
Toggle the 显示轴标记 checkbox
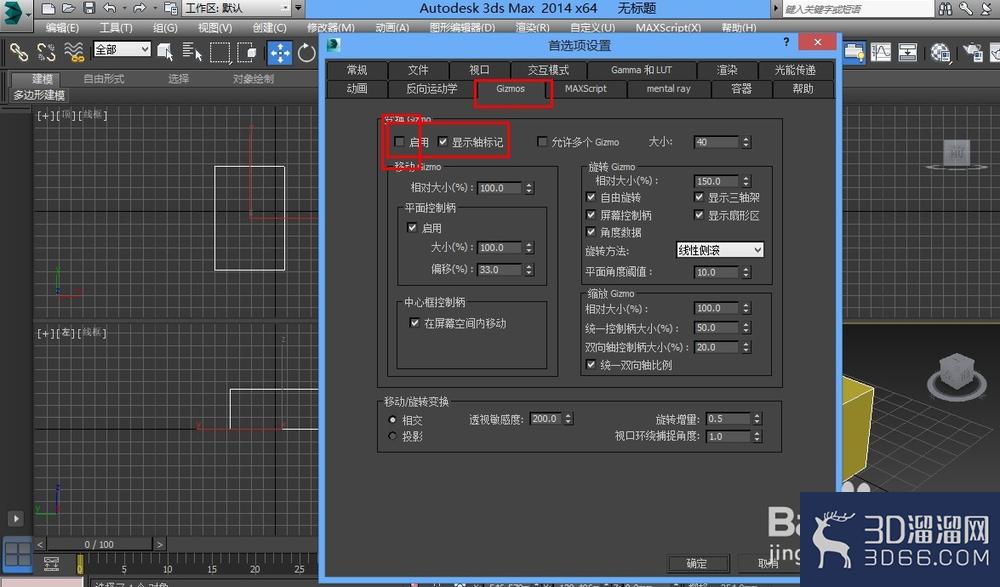[x=443, y=142]
